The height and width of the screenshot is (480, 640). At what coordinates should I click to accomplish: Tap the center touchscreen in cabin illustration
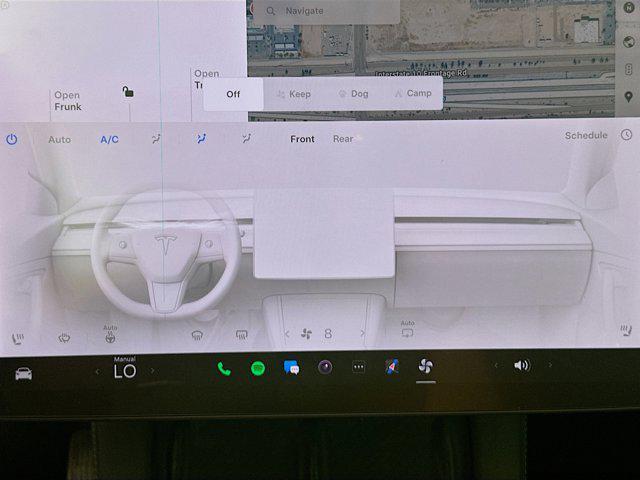click(x=324, y=233)
